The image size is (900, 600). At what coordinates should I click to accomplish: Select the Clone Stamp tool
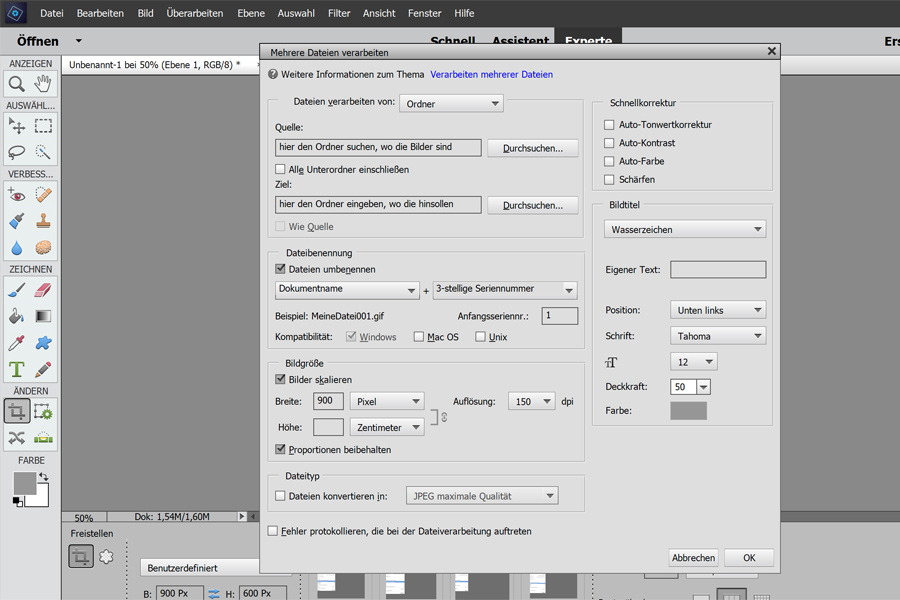[x=43, y=221]
